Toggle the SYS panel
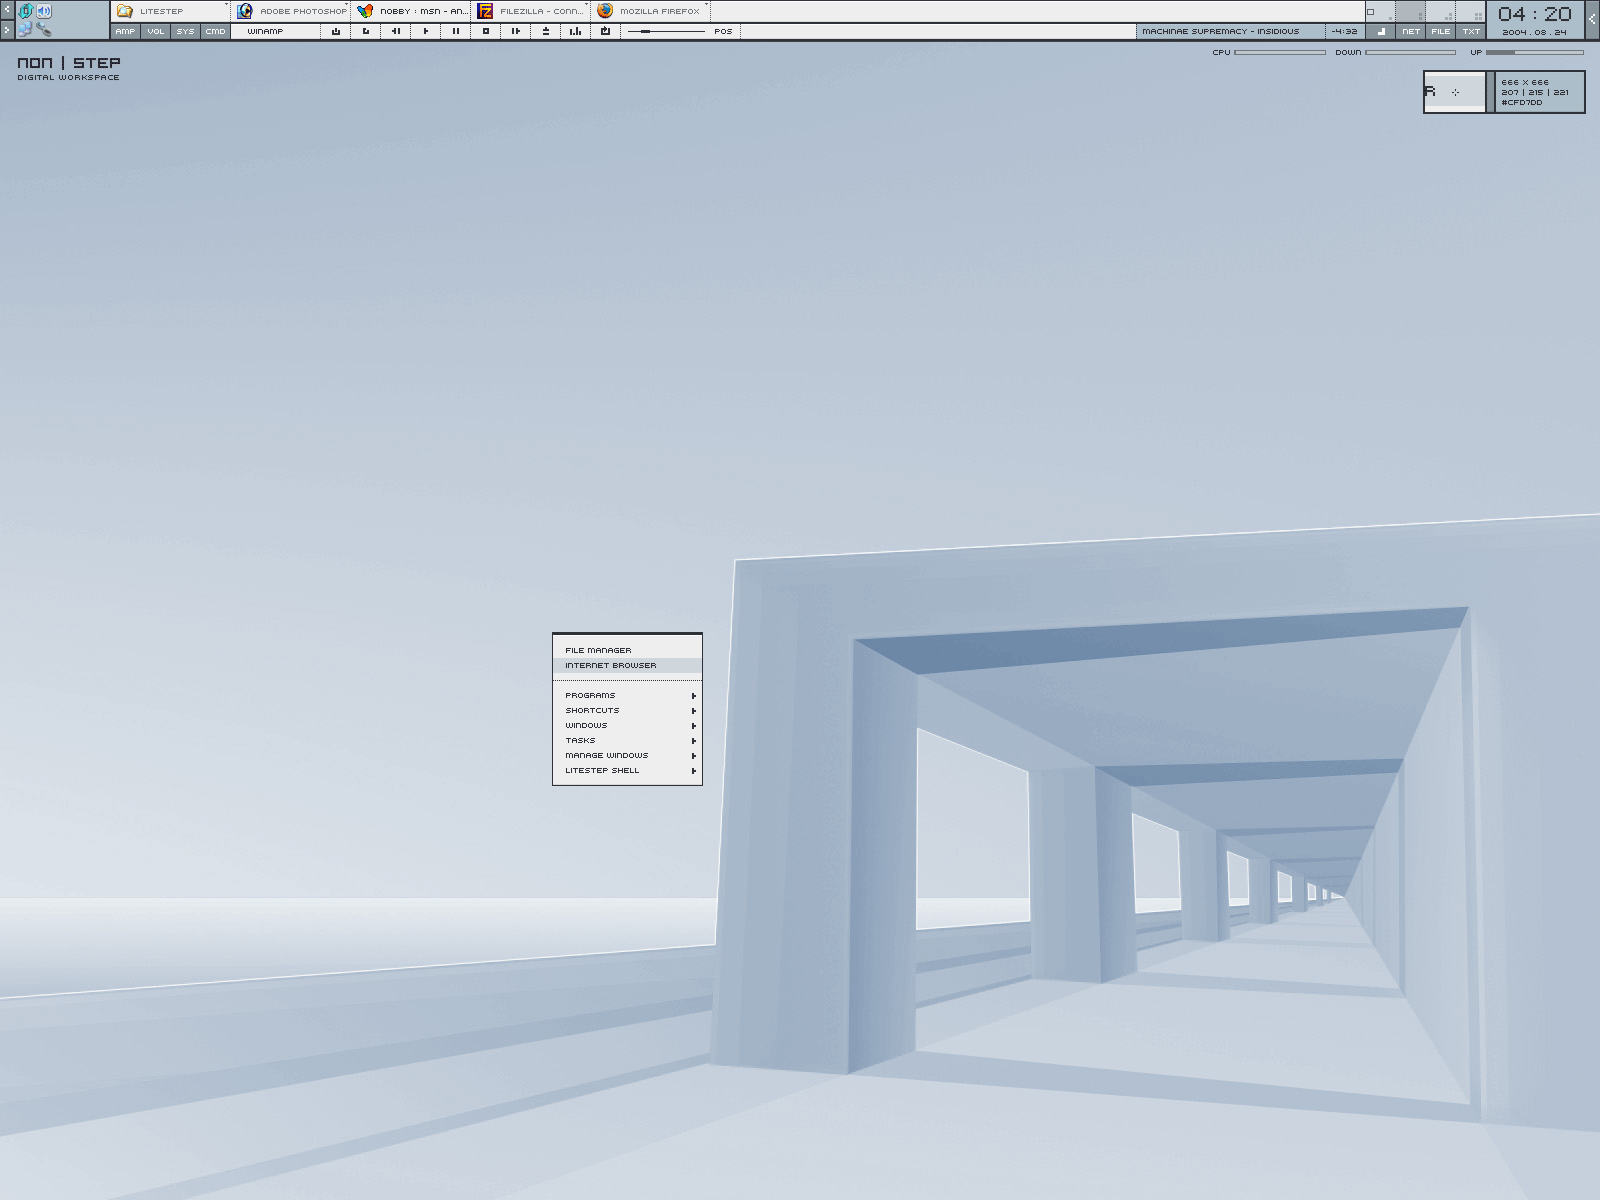Image resolution: width=1600 pixels, height=1200 pixels. pyautogui.click(x=185, y=31)
